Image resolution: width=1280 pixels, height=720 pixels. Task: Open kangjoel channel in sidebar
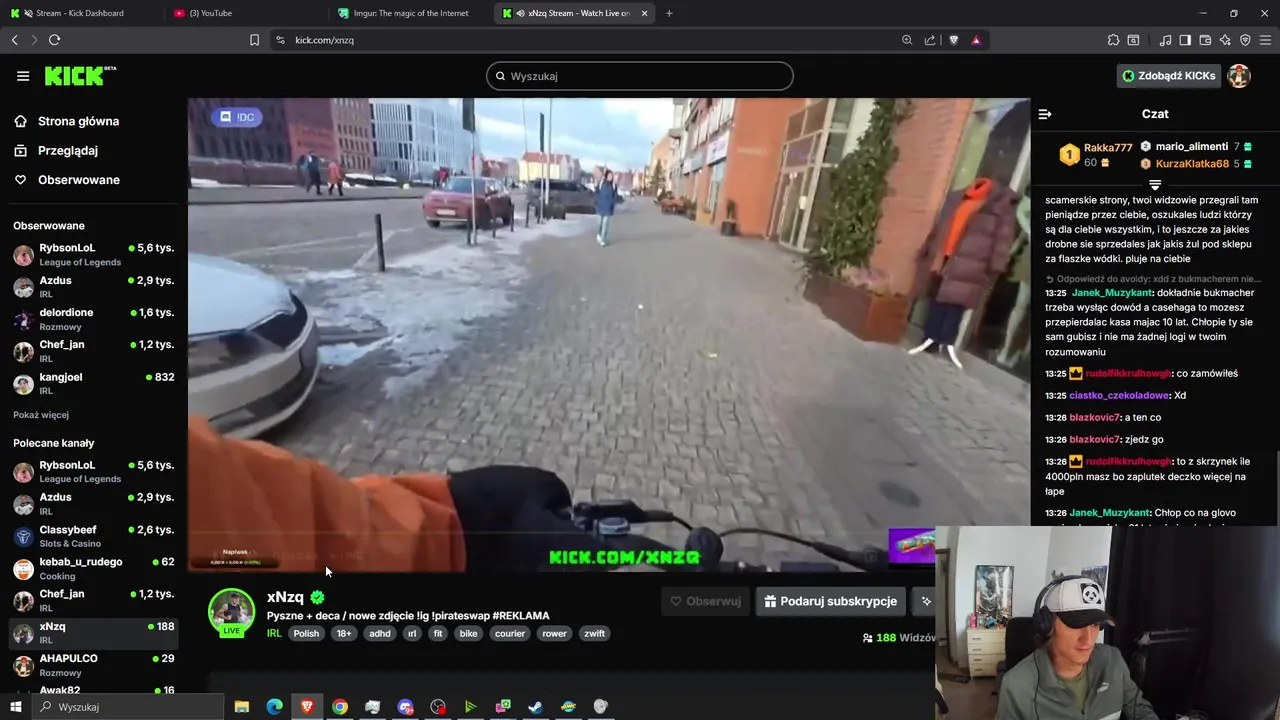[x=94, y=383]
